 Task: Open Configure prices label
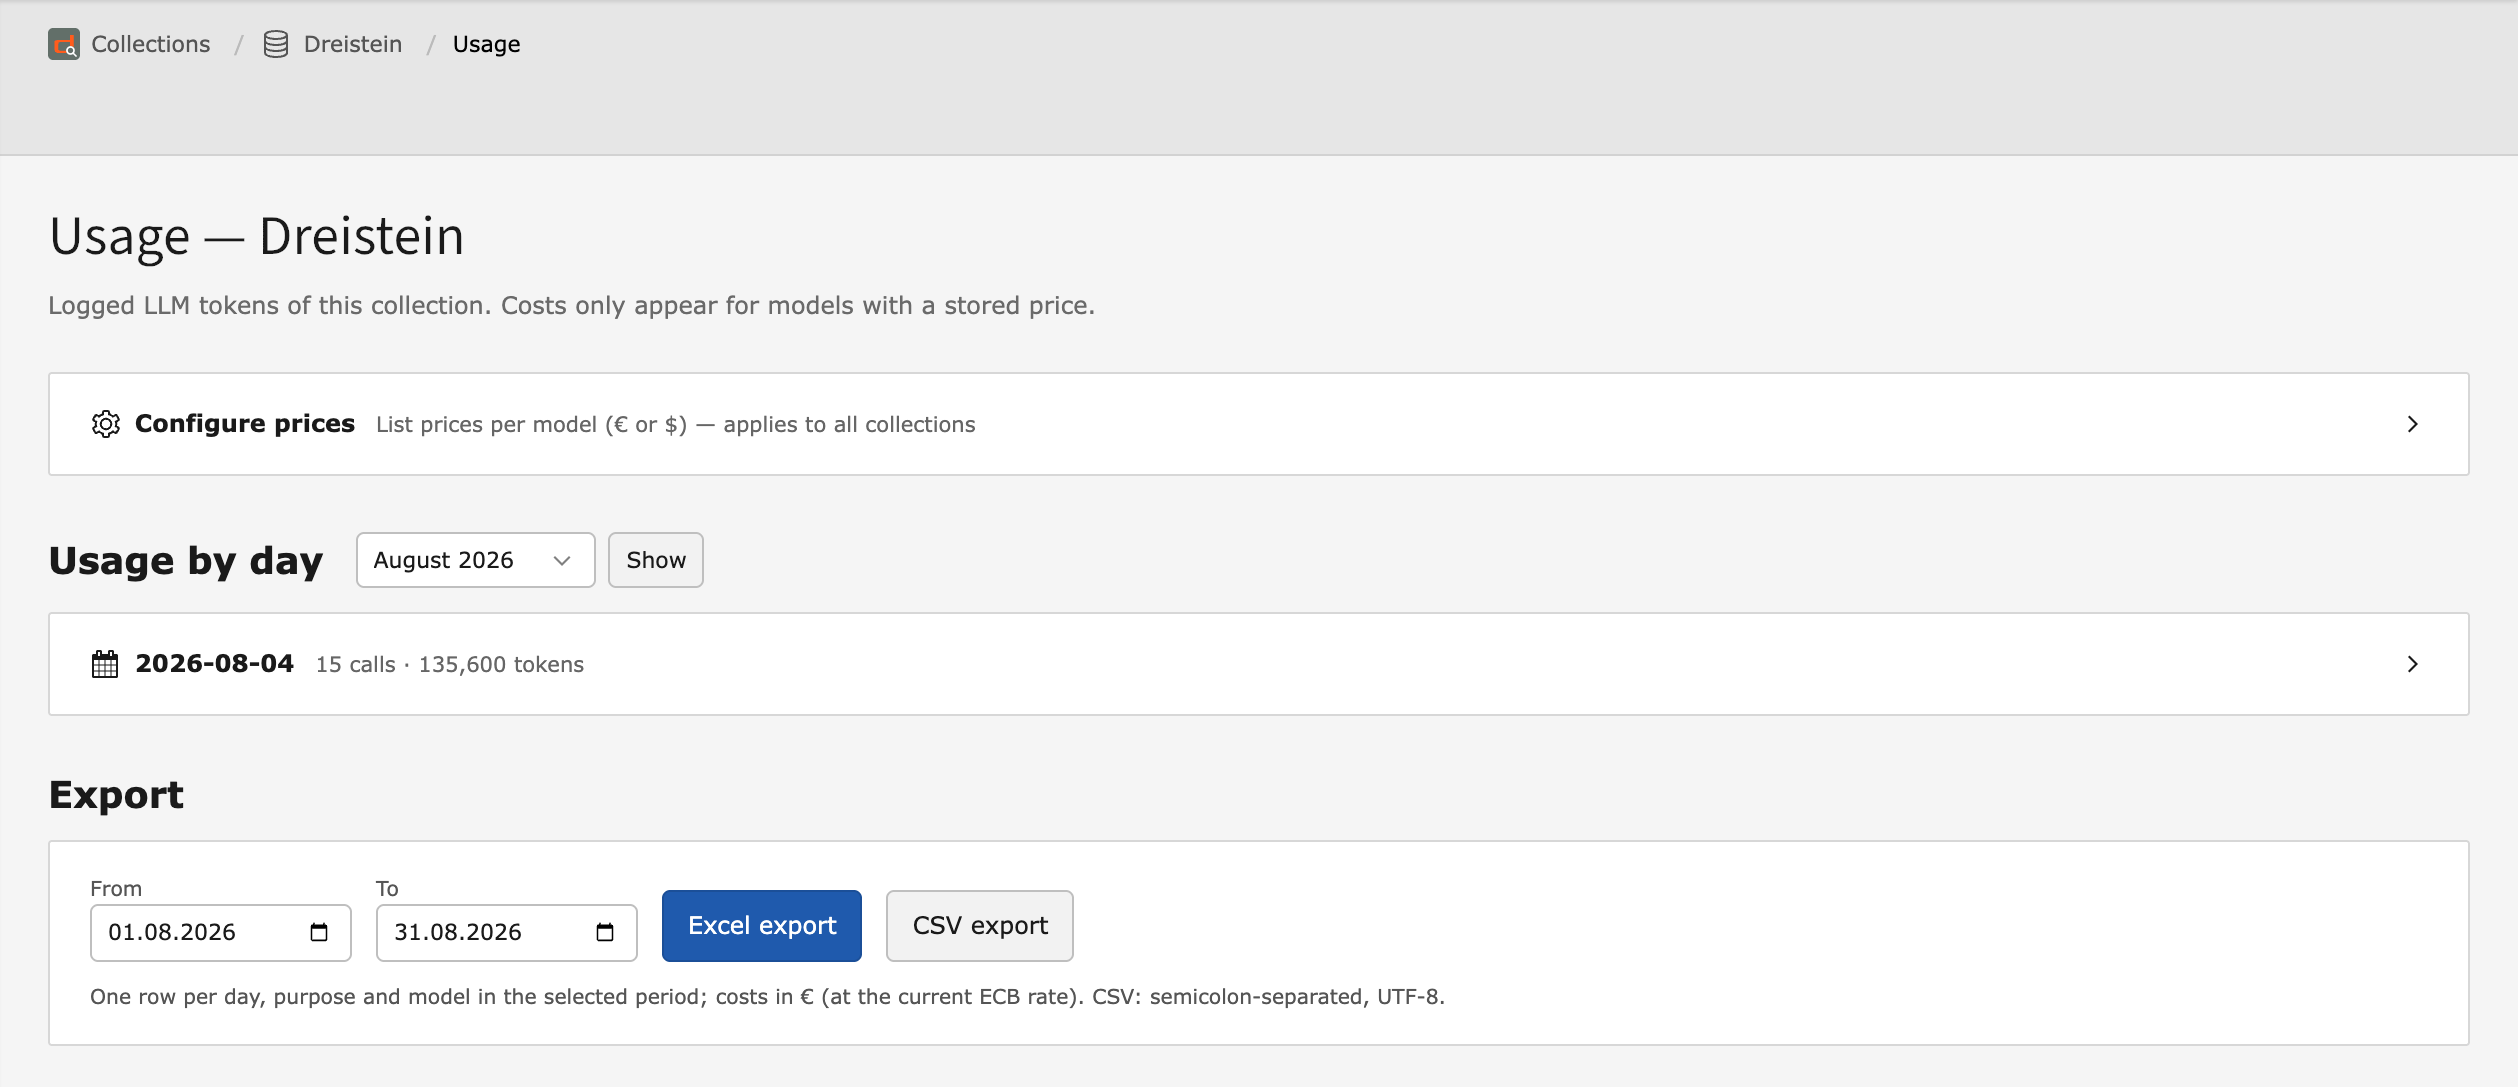(x=245, y=424)
